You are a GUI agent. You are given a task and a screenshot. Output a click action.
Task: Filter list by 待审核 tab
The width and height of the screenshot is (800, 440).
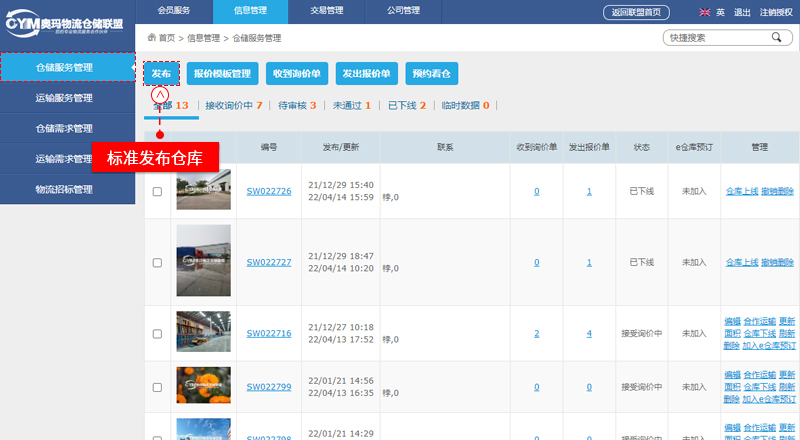click(297, 105)
